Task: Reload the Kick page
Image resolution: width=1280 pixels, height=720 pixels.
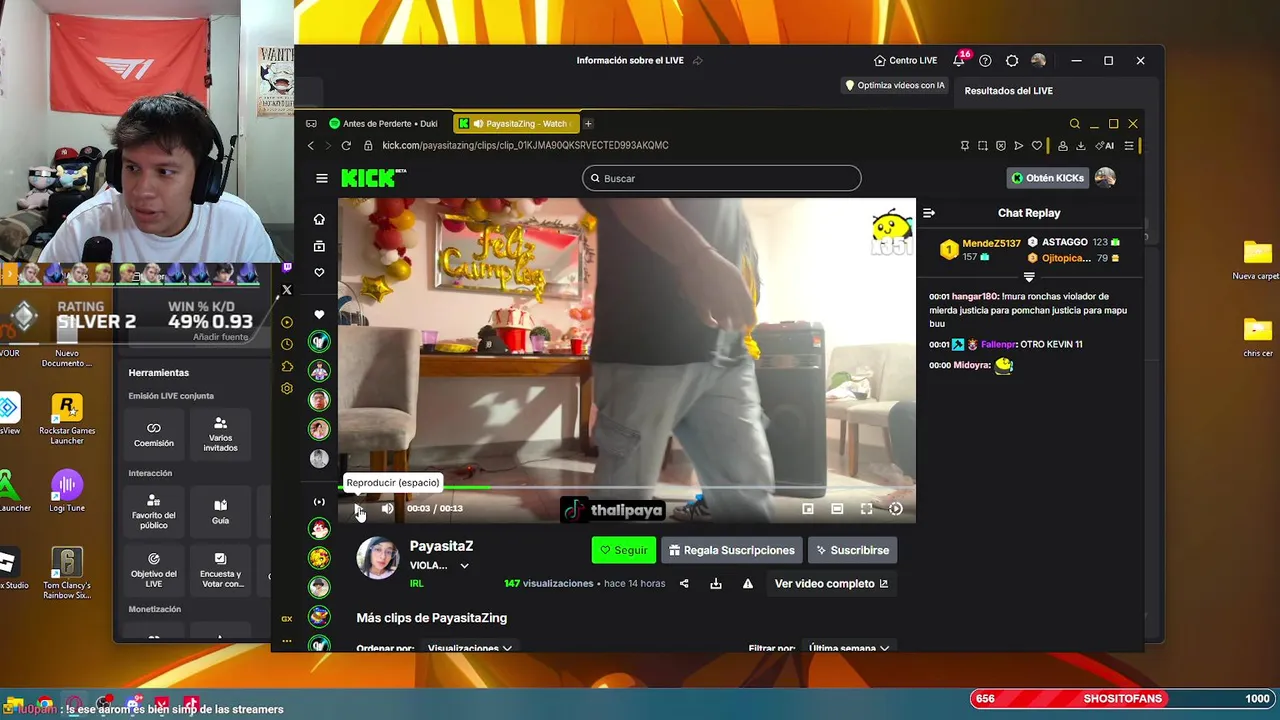Action: point(346,146)
